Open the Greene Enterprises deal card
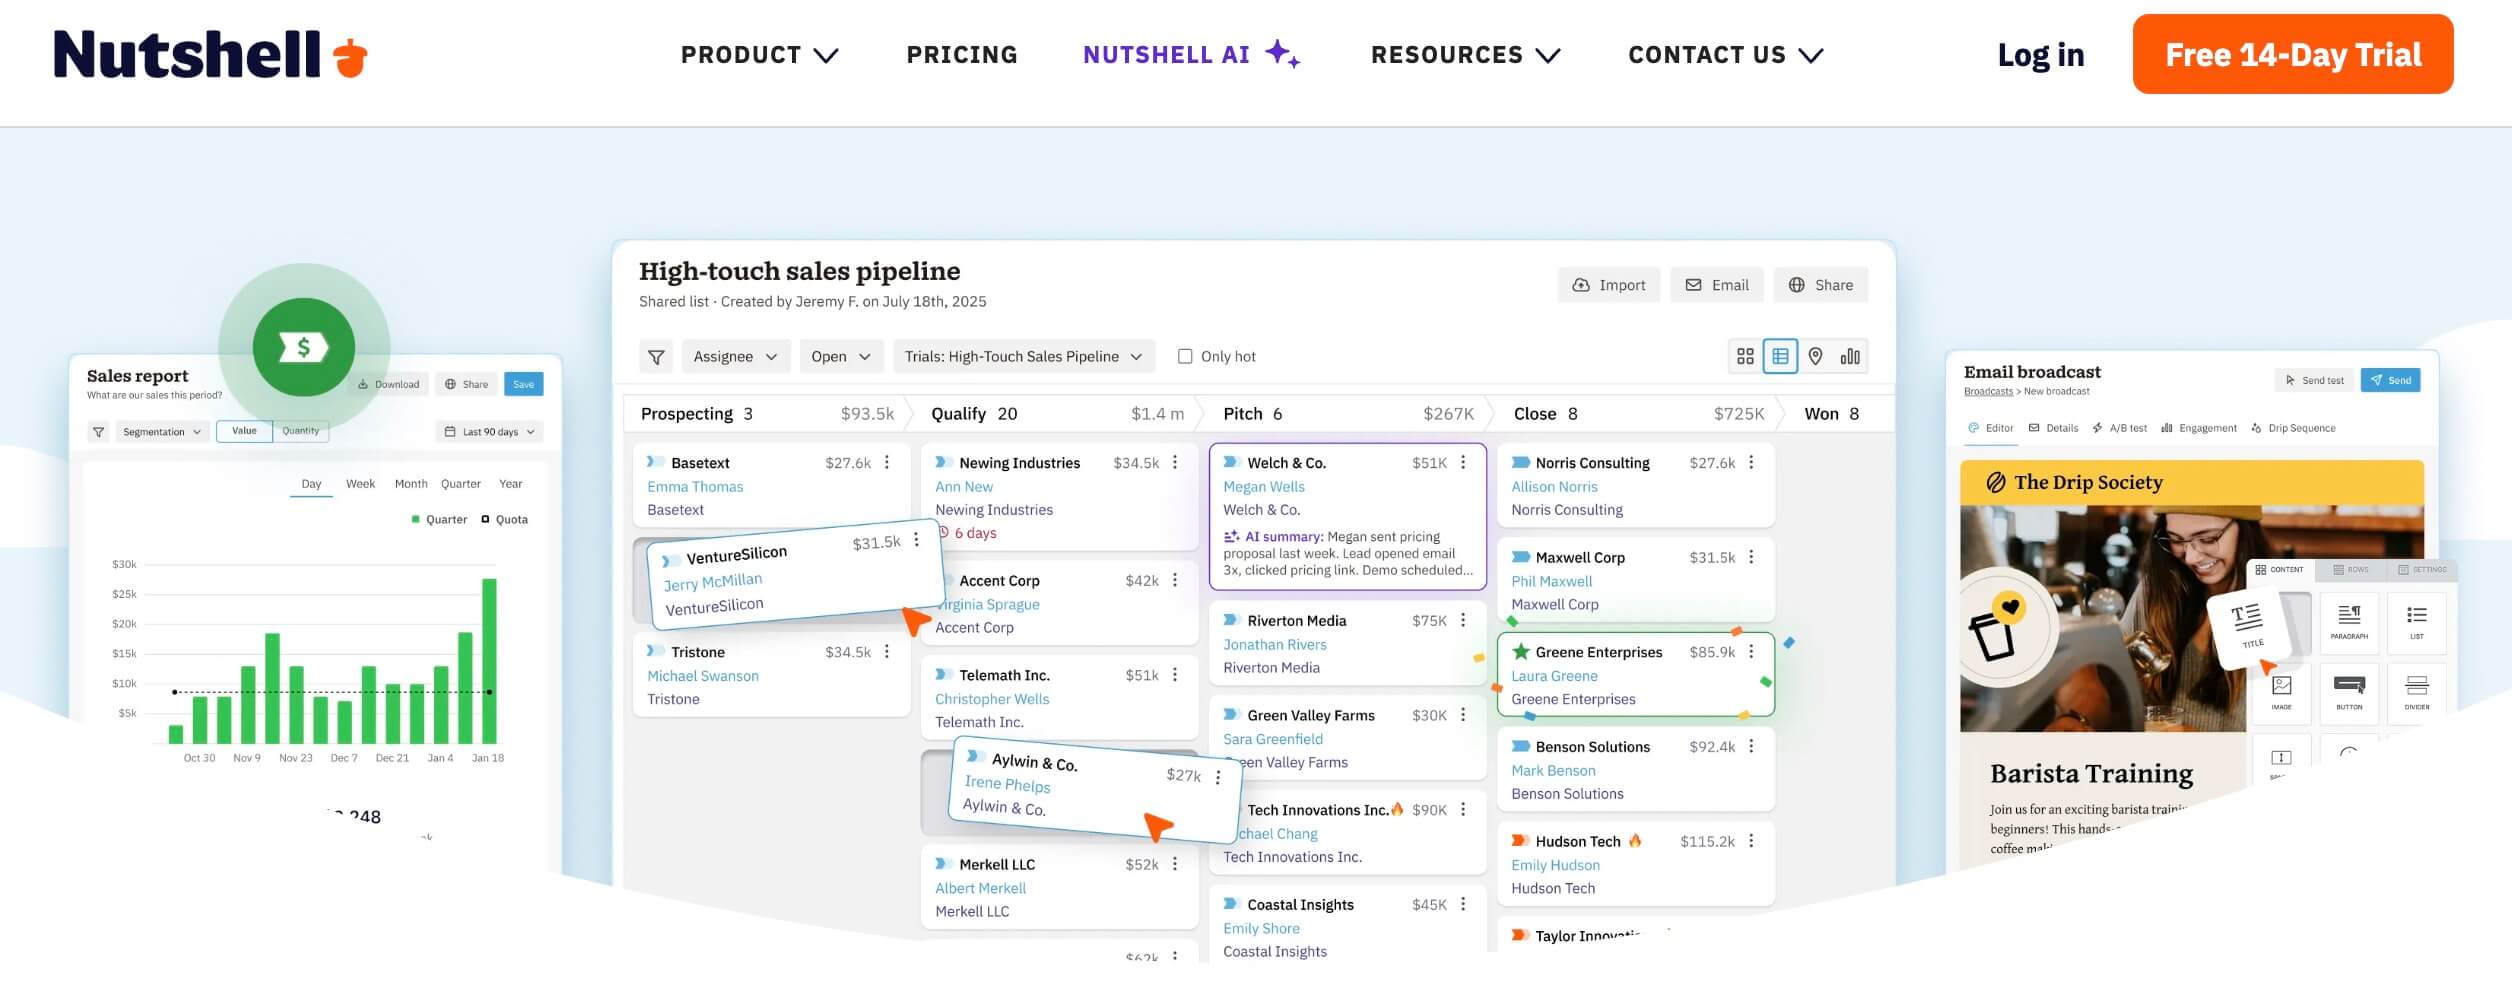The width and height of the screenshot is (2512, 1002). click(x=1598, y=653)
